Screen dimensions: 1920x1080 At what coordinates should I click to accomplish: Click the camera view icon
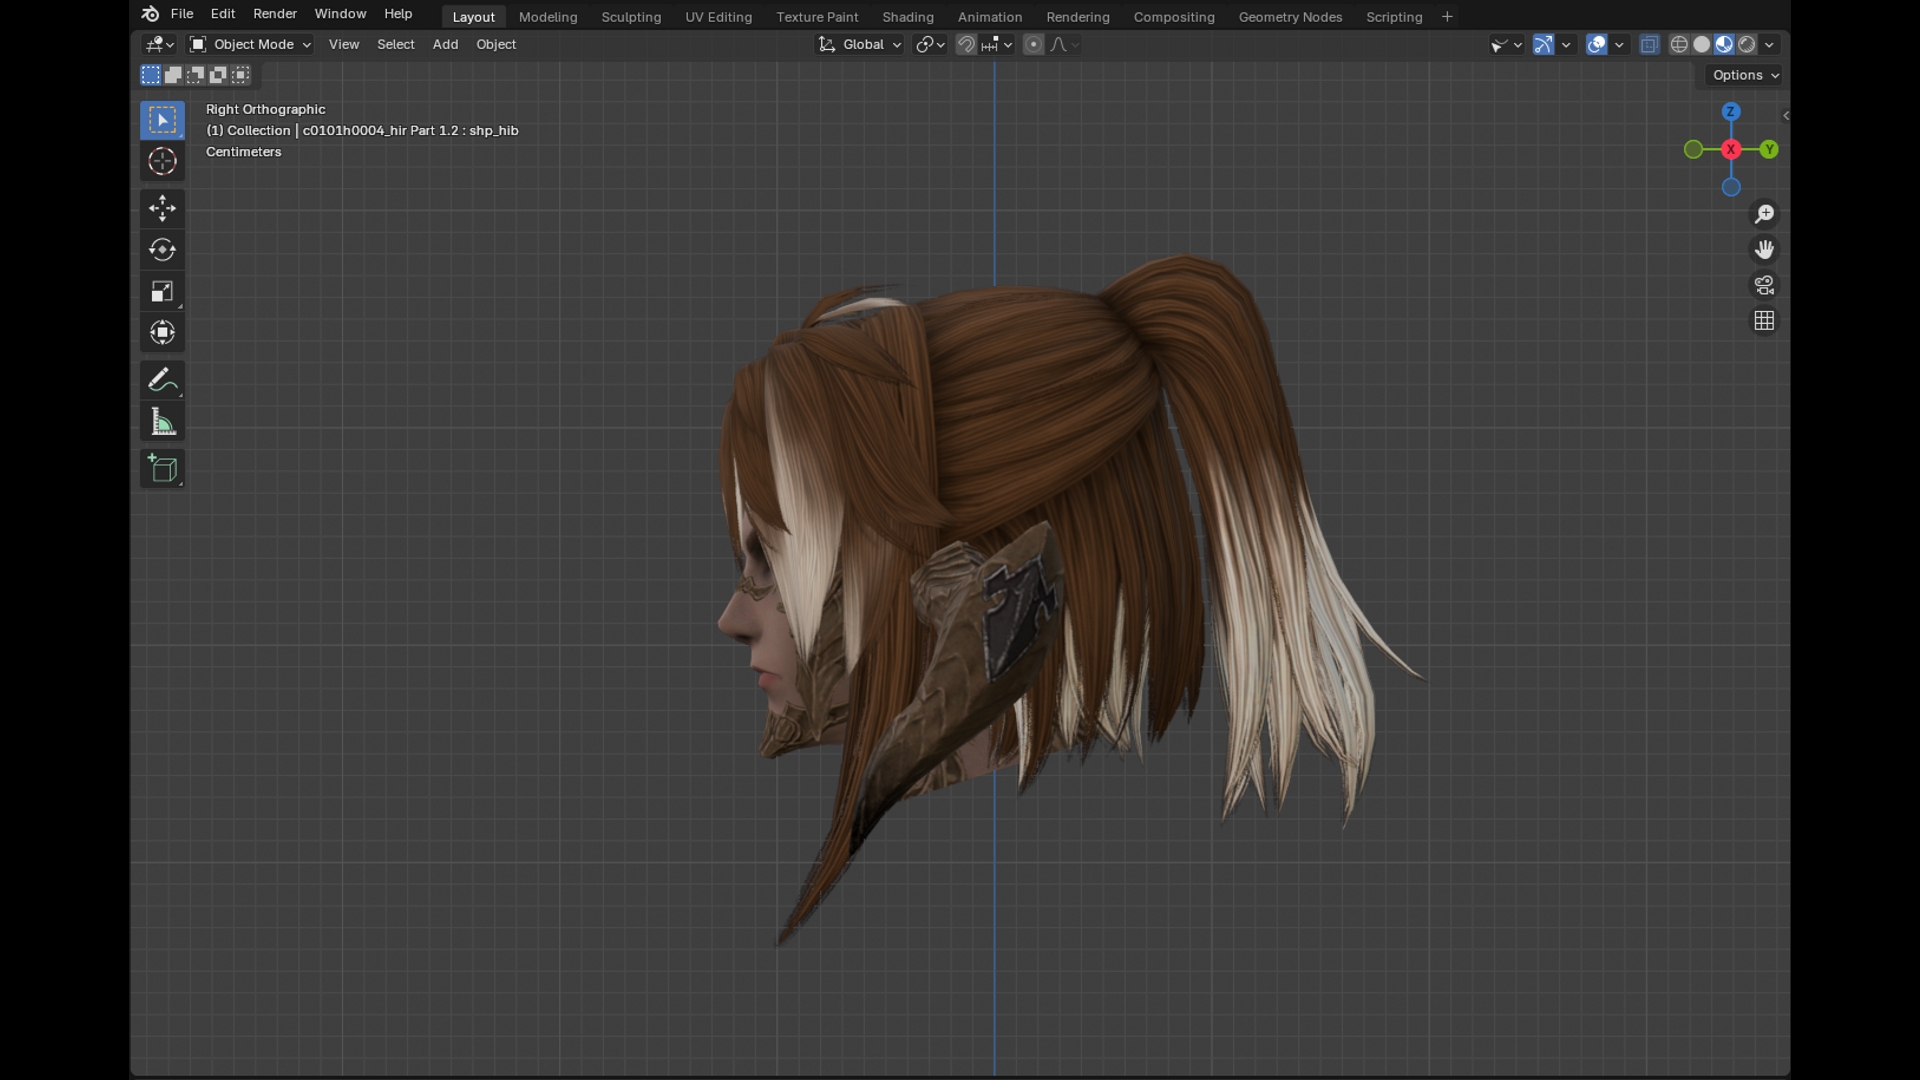(x=1764, y=286)
